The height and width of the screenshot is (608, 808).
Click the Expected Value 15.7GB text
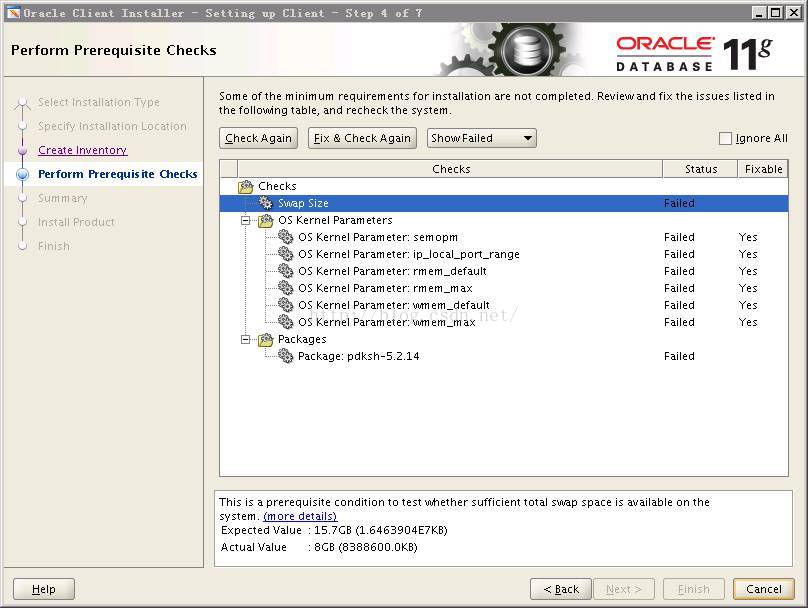pos(334,530)
